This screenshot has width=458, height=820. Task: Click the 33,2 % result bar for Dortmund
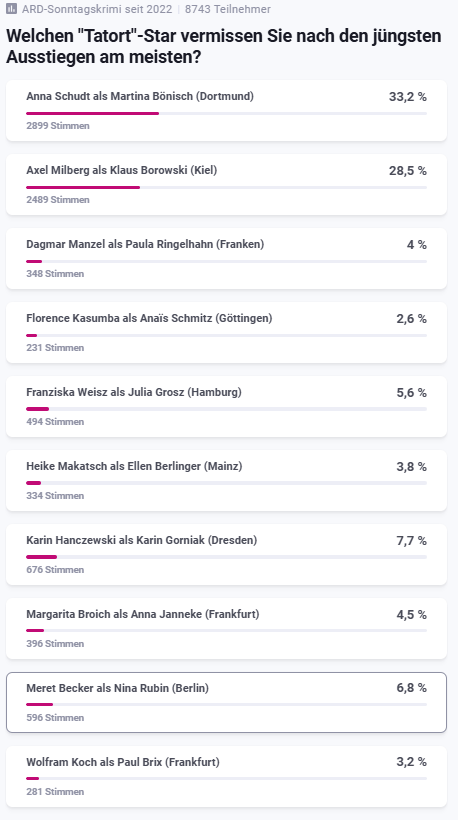pyautogui.click(x=226, y=113)
